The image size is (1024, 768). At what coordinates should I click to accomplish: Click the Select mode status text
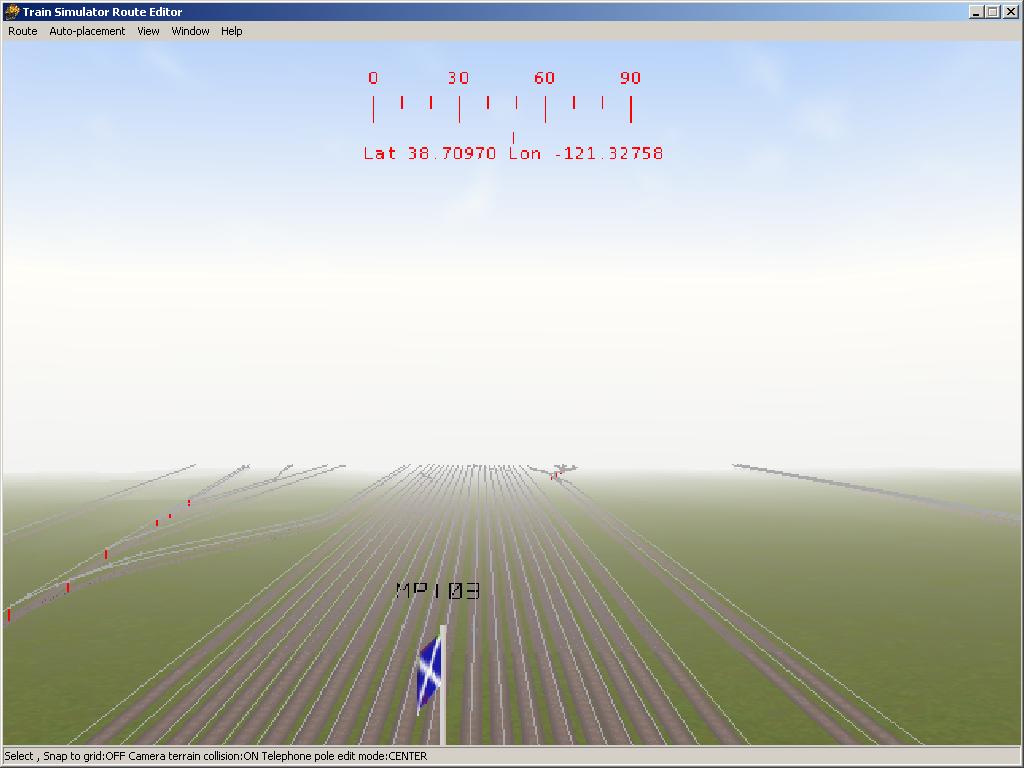tap(19, 756)
